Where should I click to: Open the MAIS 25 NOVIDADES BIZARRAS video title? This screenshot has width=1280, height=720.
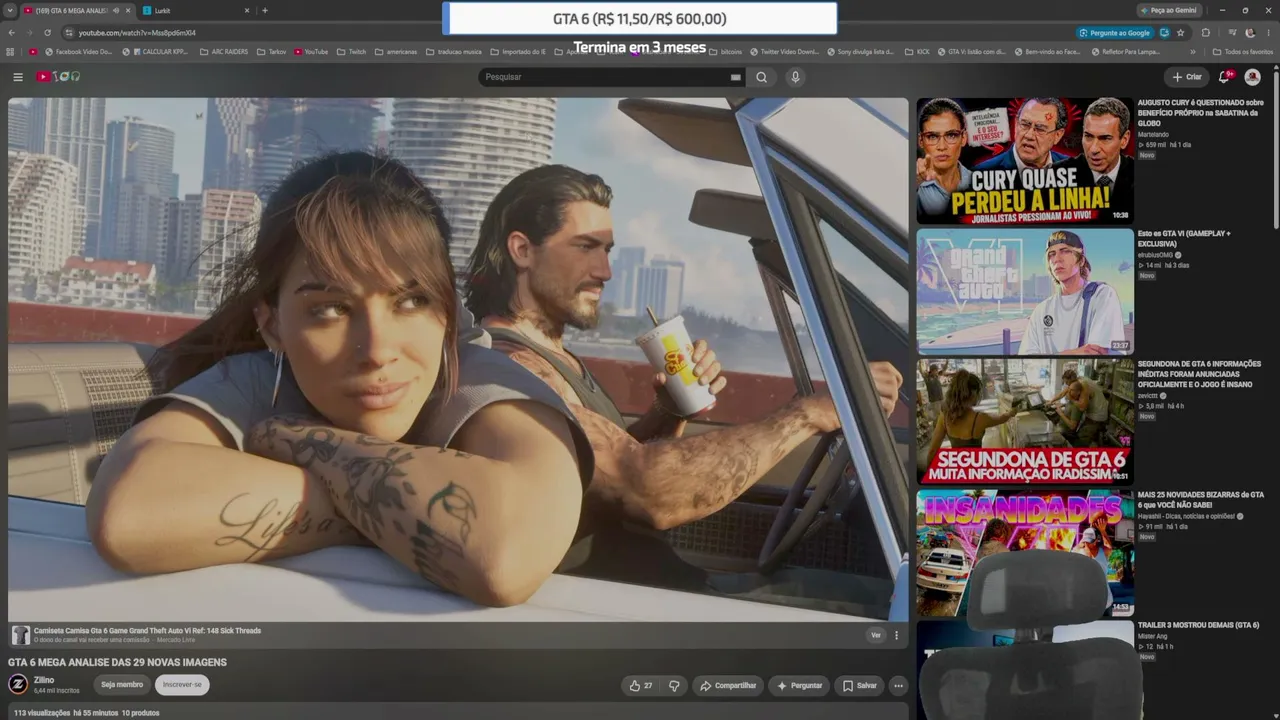[1200, 500]
